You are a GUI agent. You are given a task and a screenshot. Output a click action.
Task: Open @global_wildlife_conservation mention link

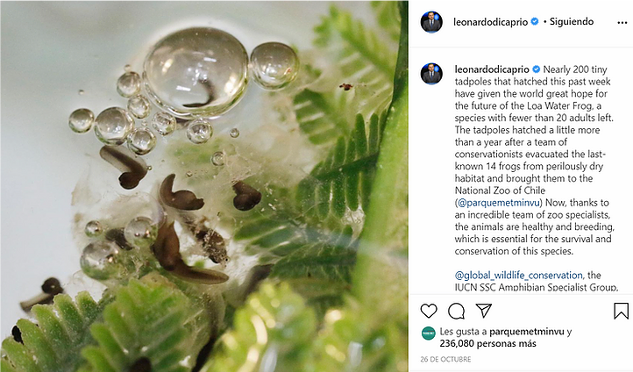click(x=518, y=275)
